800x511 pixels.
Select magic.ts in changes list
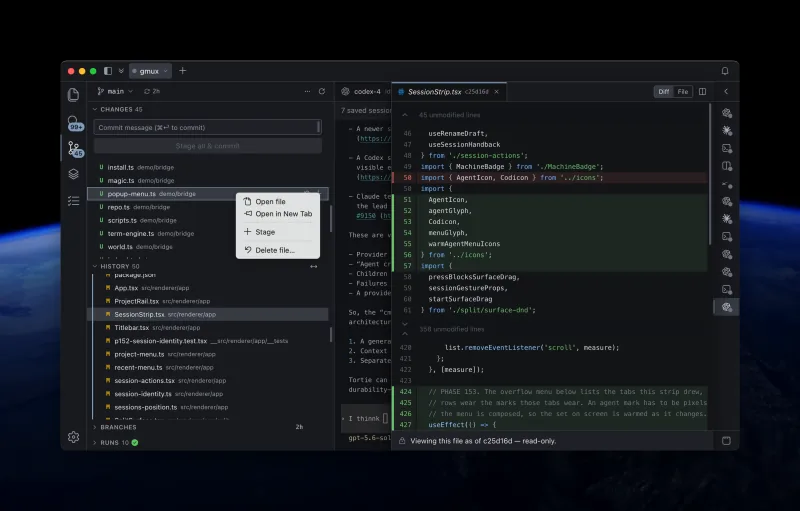208,181
